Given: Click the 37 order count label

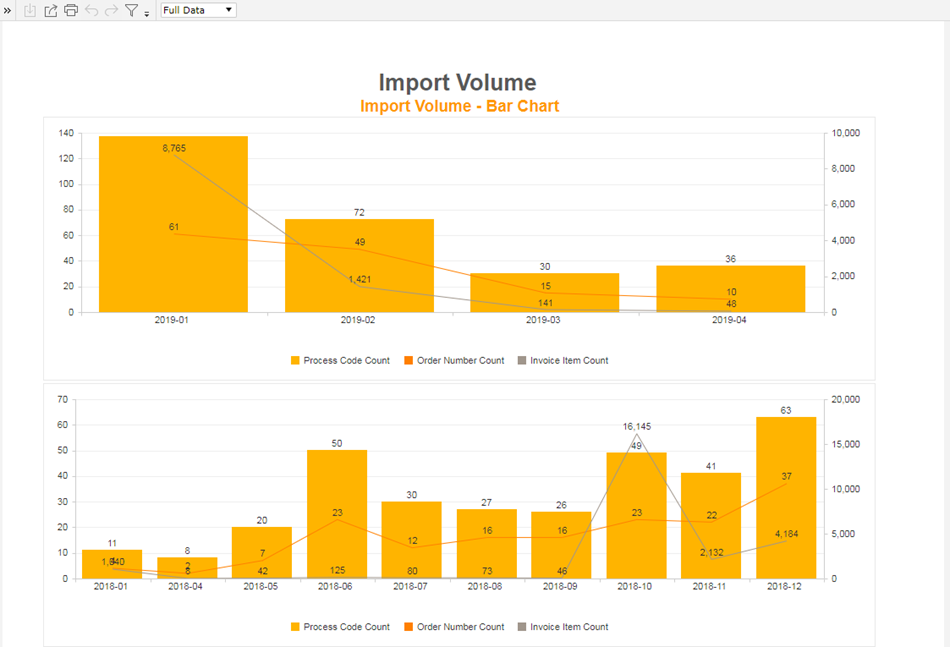Looking at the screenshot, I should tap(786, 476).
